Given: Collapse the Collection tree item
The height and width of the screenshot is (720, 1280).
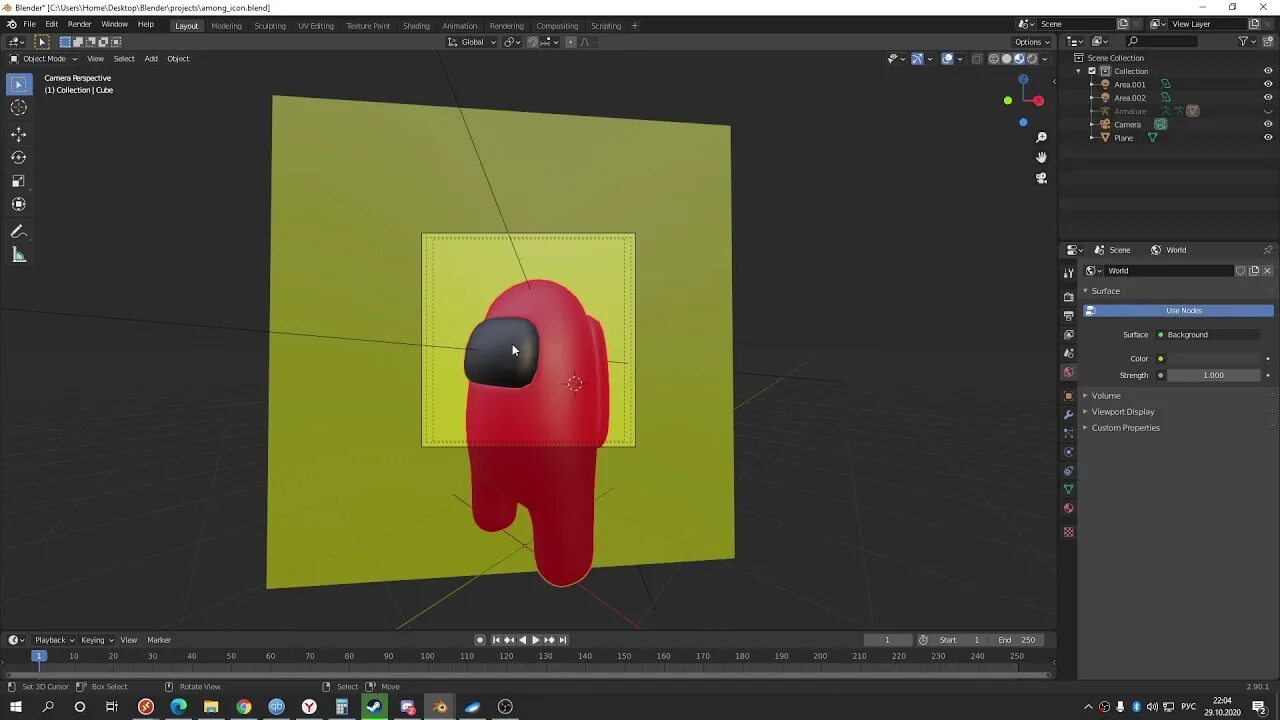Looking at the screenshot, I should tap(1079, 71).
